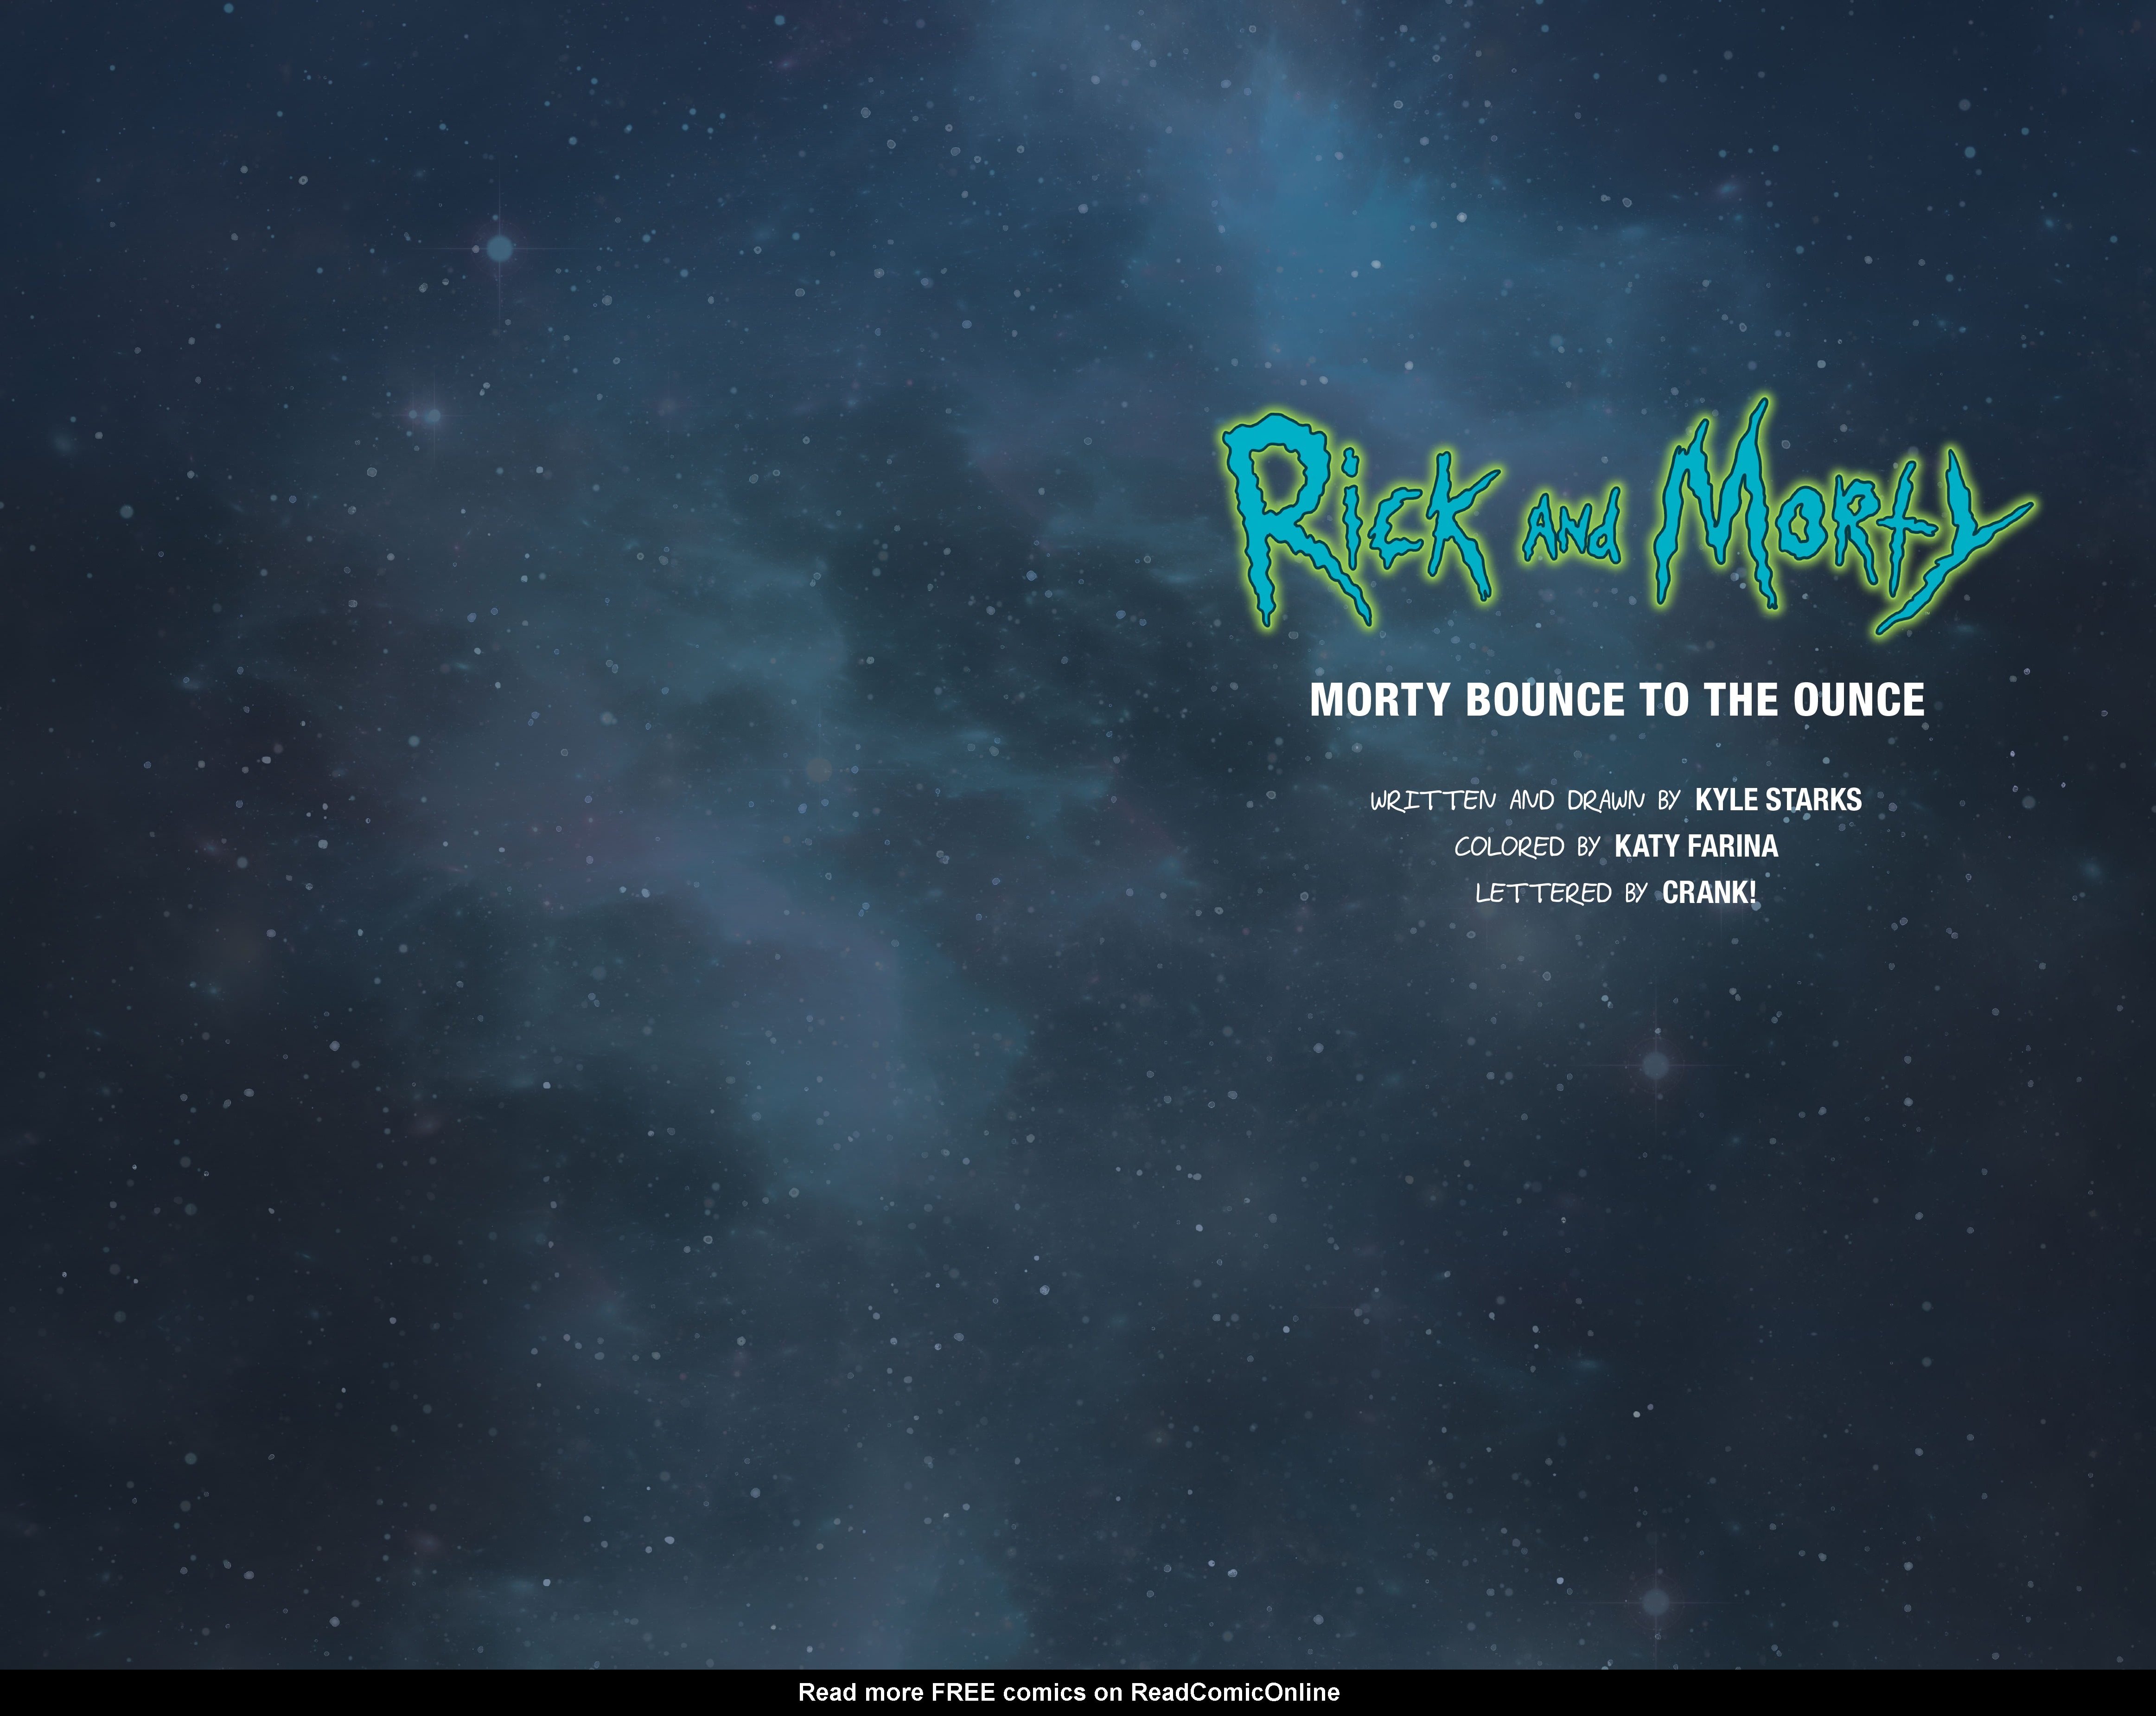Viewport: 2156px width, 1716px height.
Task: Select the letterer name 'Crank!'
Action: coord(1709,893)
